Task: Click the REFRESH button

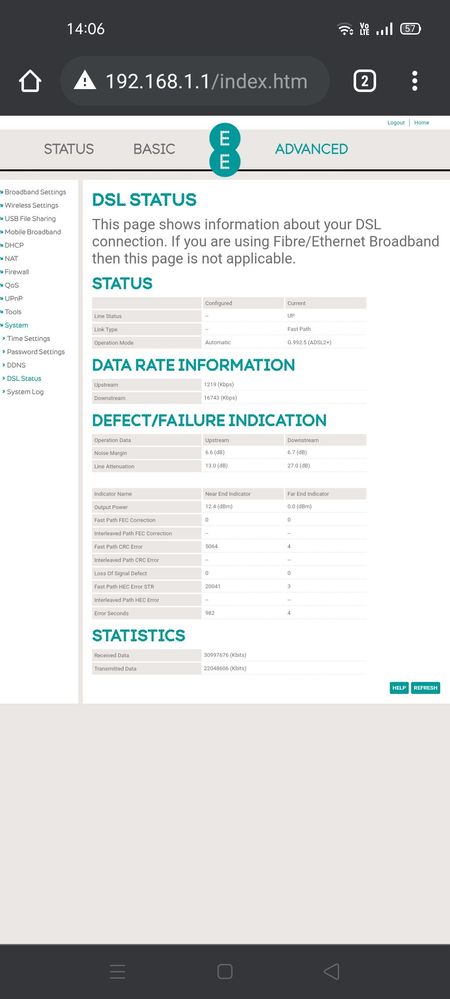Action: (425, 688)
